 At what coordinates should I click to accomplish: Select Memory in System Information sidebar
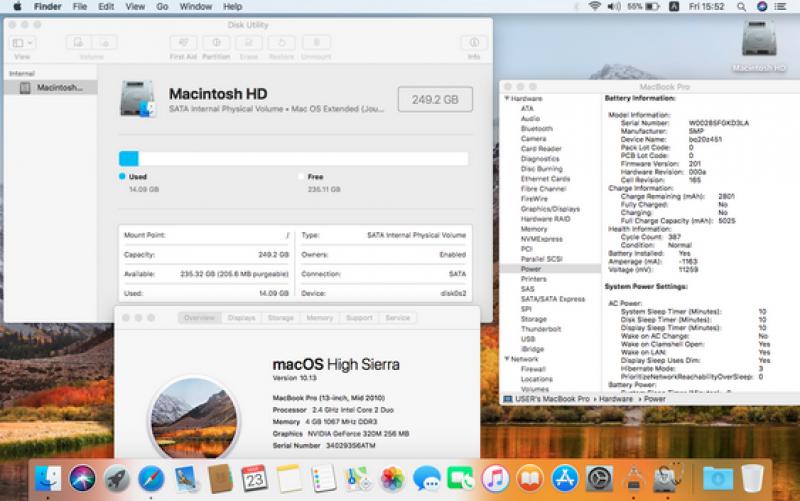pyautogui.click(x=534, y=229)
